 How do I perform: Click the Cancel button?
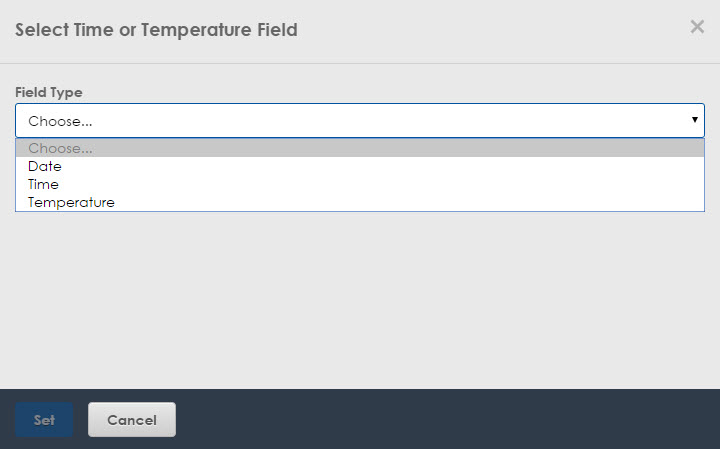coord(132,420)
